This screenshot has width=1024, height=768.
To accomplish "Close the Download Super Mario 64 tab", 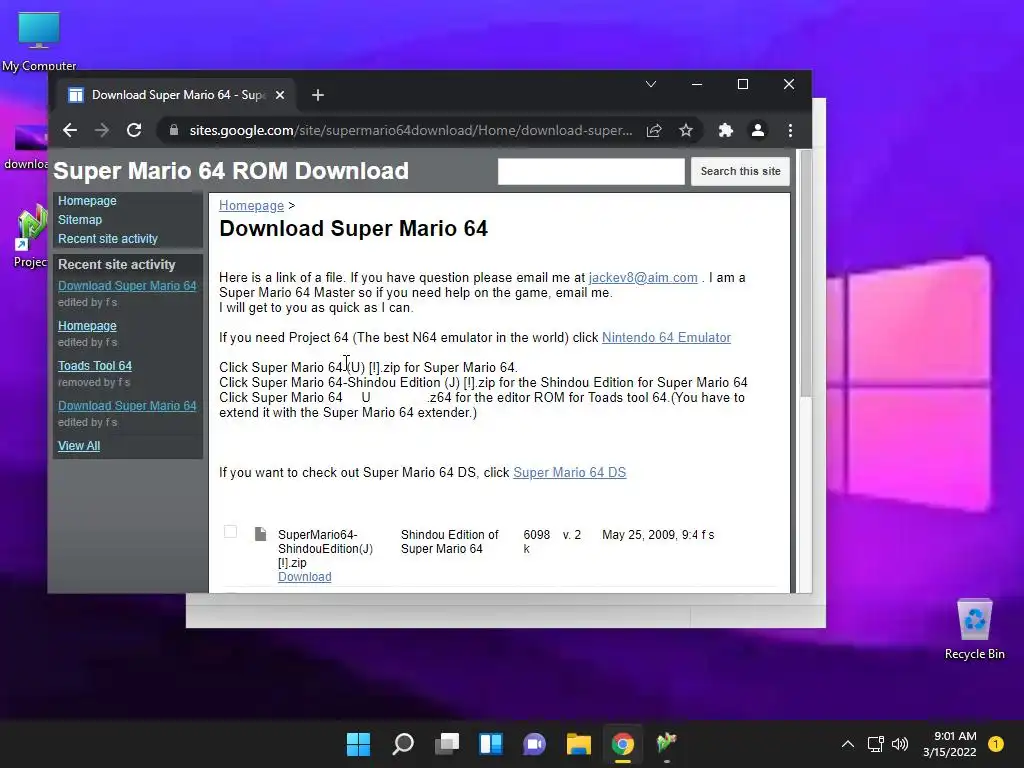I will (280, 95).
